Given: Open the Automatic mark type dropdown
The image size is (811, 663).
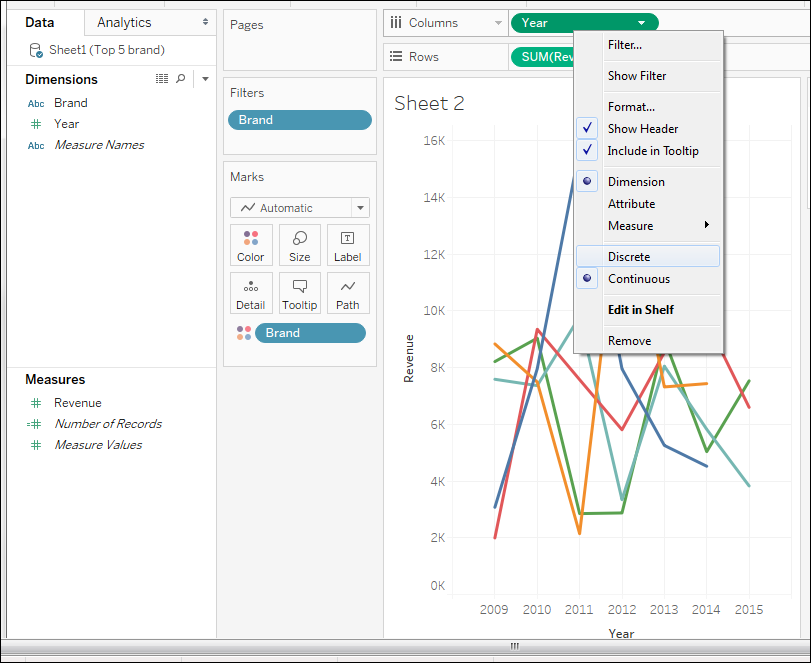Looking at the screenshot, I should pos(299,207).
